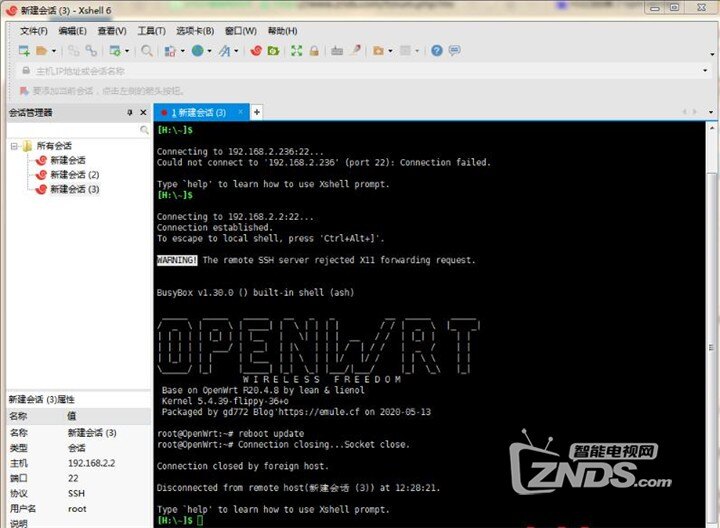Click the font 'A' icon

click(225, 51)
